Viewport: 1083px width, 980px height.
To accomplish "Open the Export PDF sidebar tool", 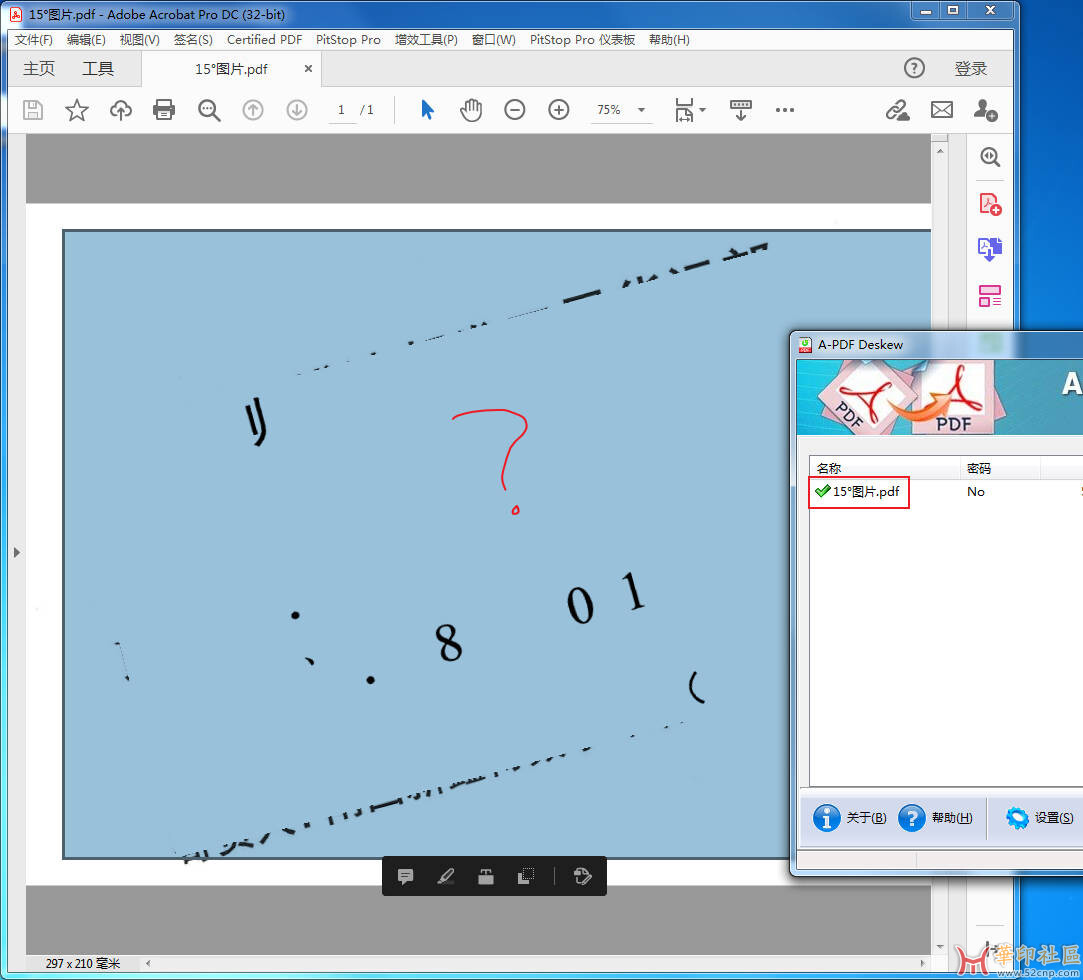I will [x=990, y=249].
